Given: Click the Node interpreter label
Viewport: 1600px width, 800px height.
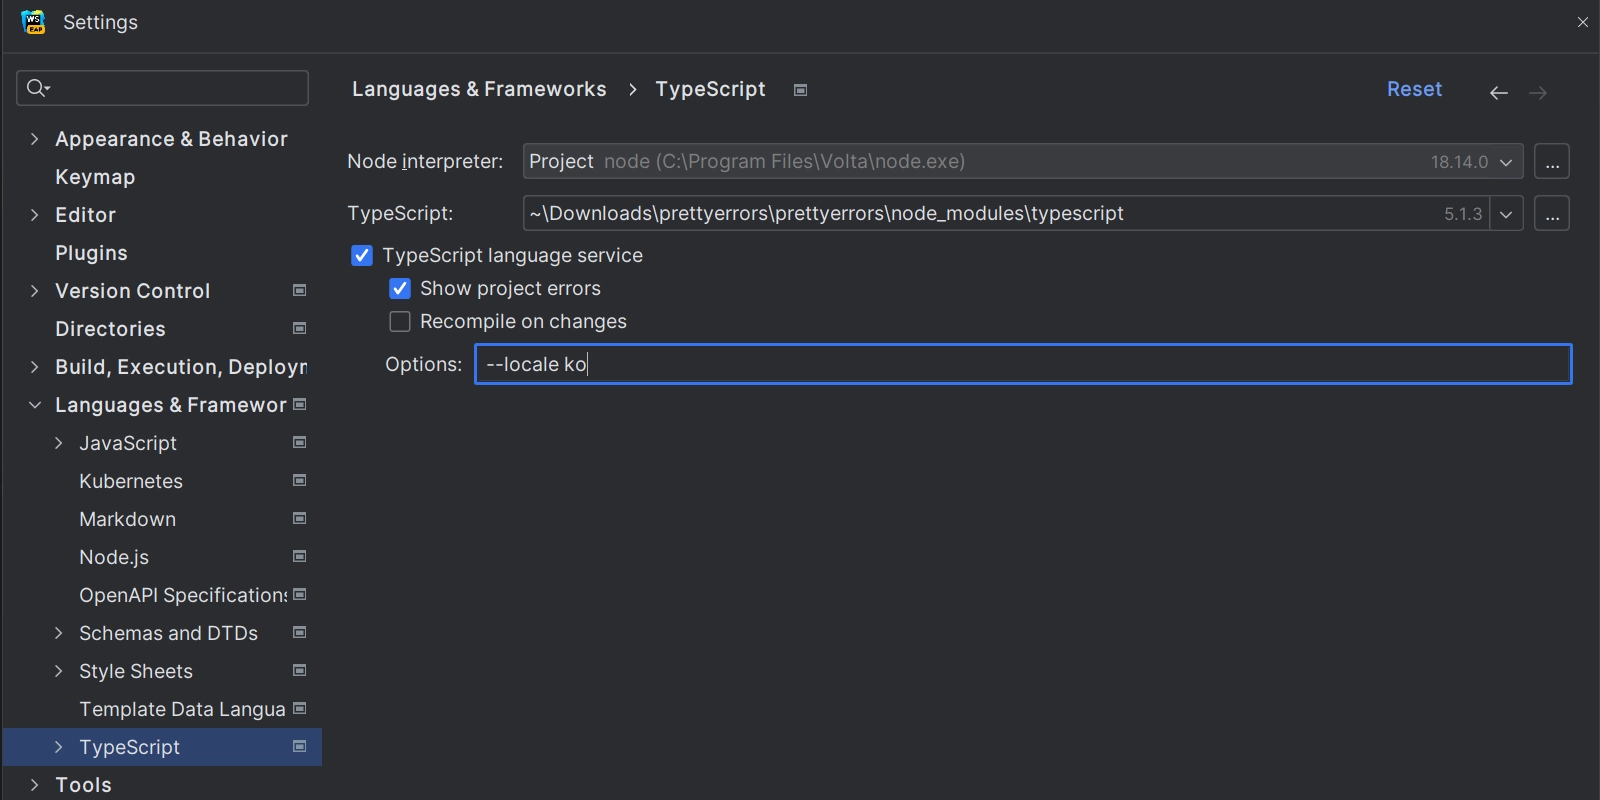Looking at the screenshot, I should 425,162.
